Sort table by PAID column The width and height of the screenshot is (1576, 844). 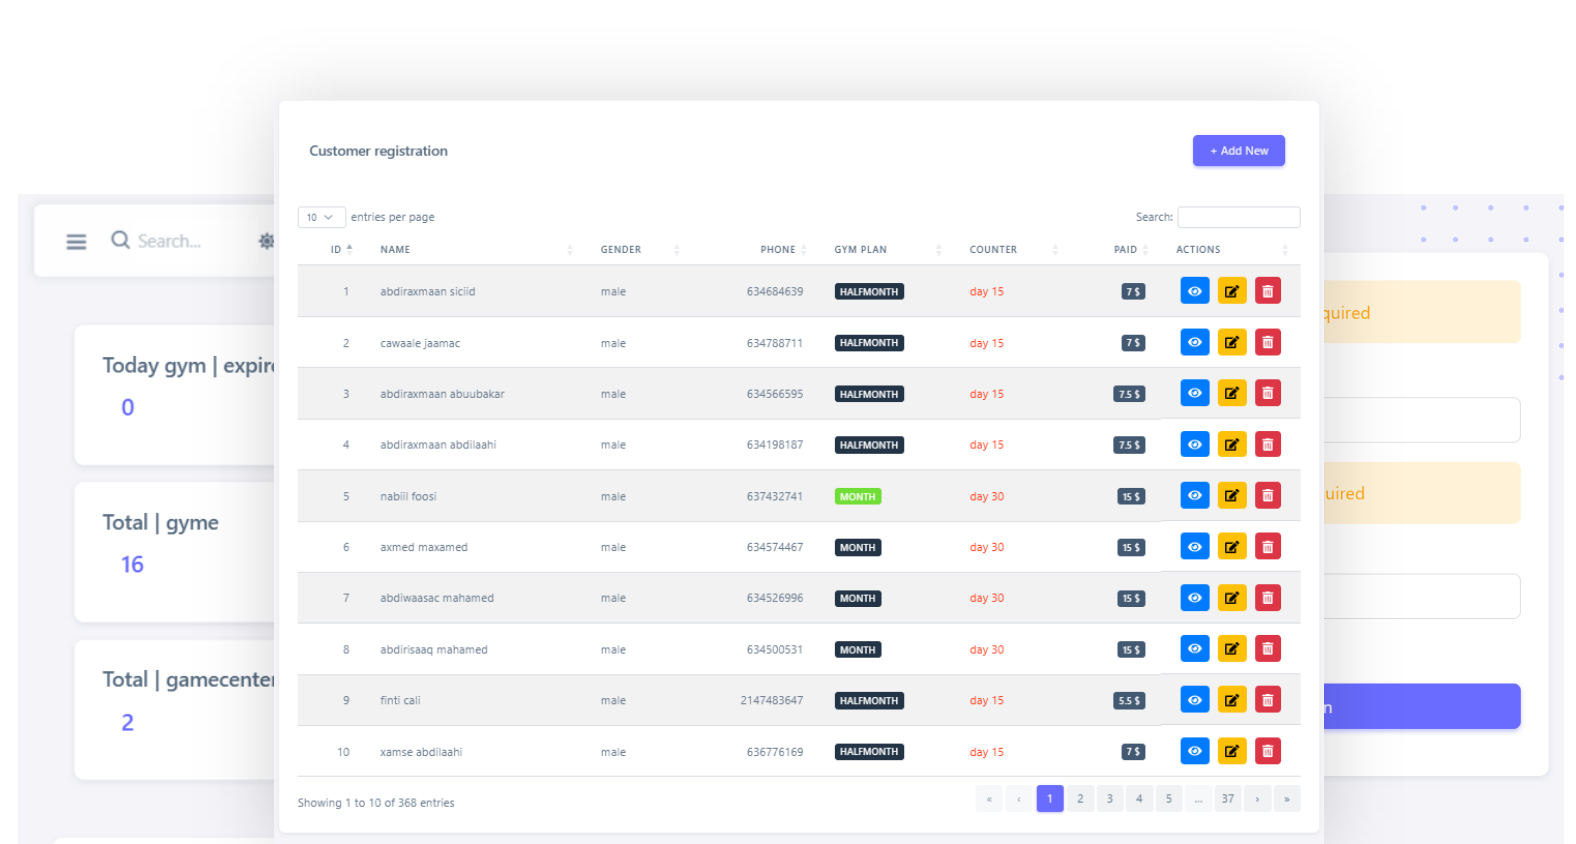[1131, 249]
